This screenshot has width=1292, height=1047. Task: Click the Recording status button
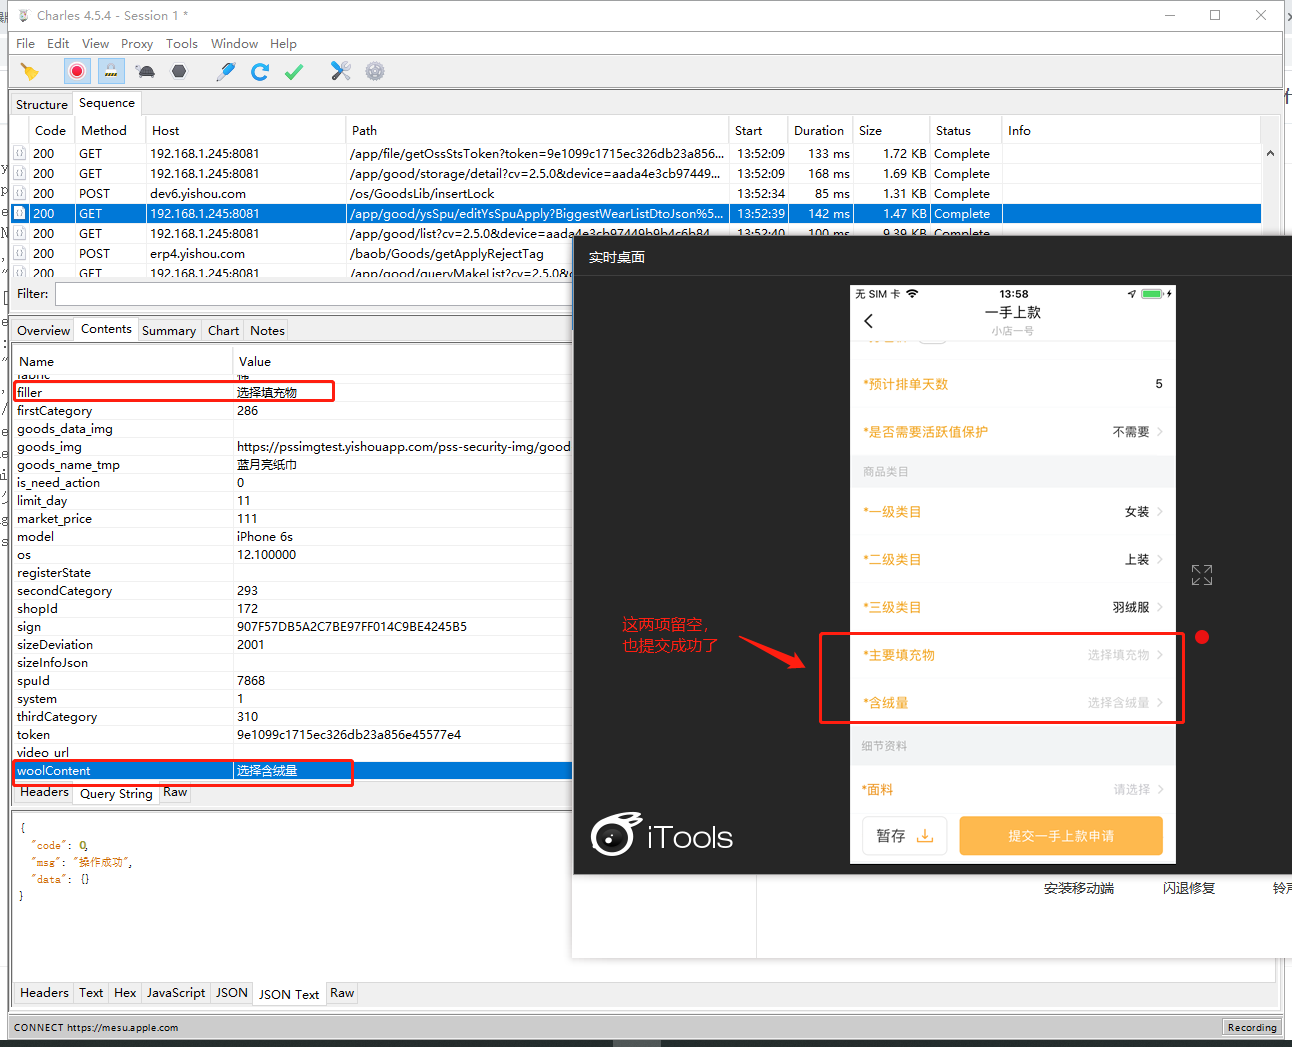coord(1252,1027)
